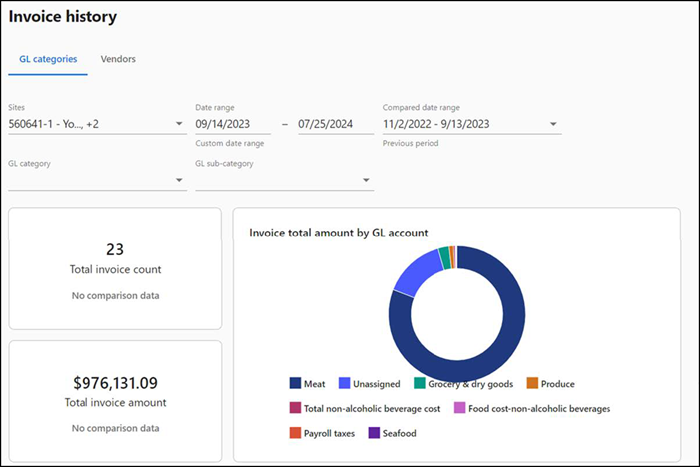Click the Produce legend color swatch
This screenshot has height=468, width=700.
[x=532, y=383]
